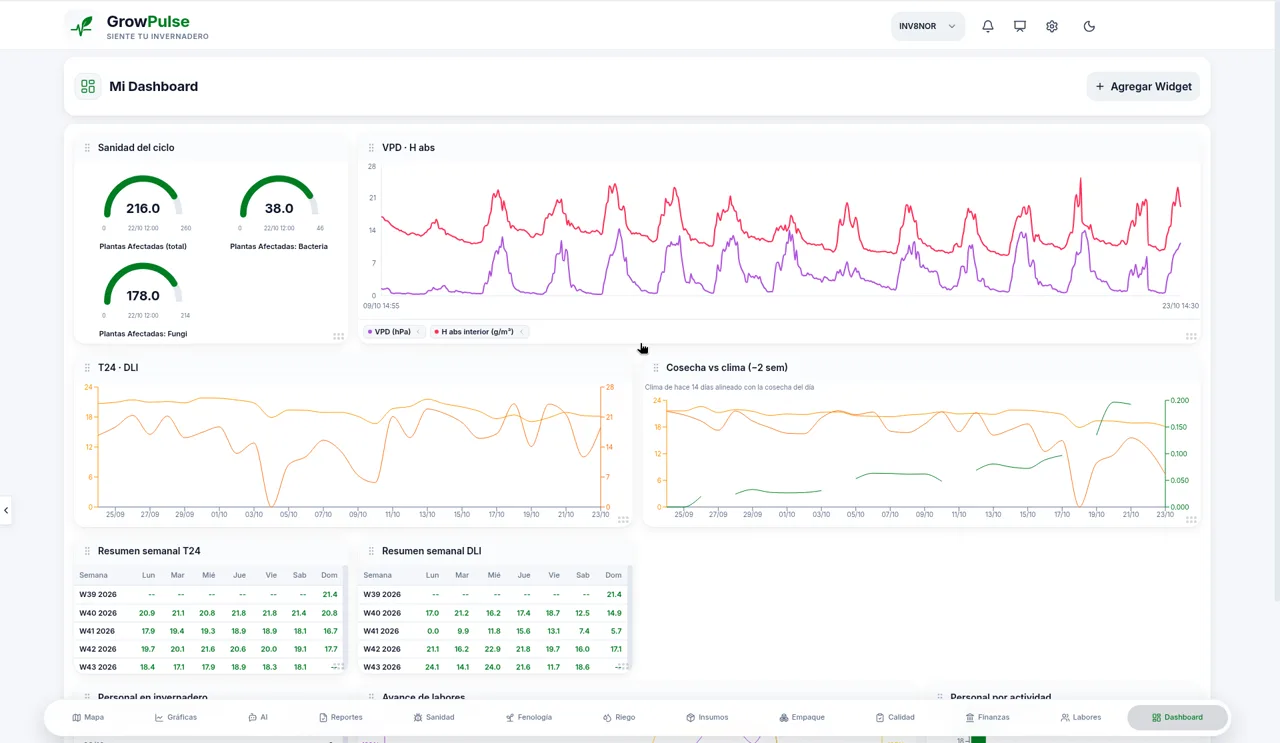Click W39 2026 row label in T24 table
Image resolution: width=1280 pixels, height=743 pixels.
(x=98, y=595)
